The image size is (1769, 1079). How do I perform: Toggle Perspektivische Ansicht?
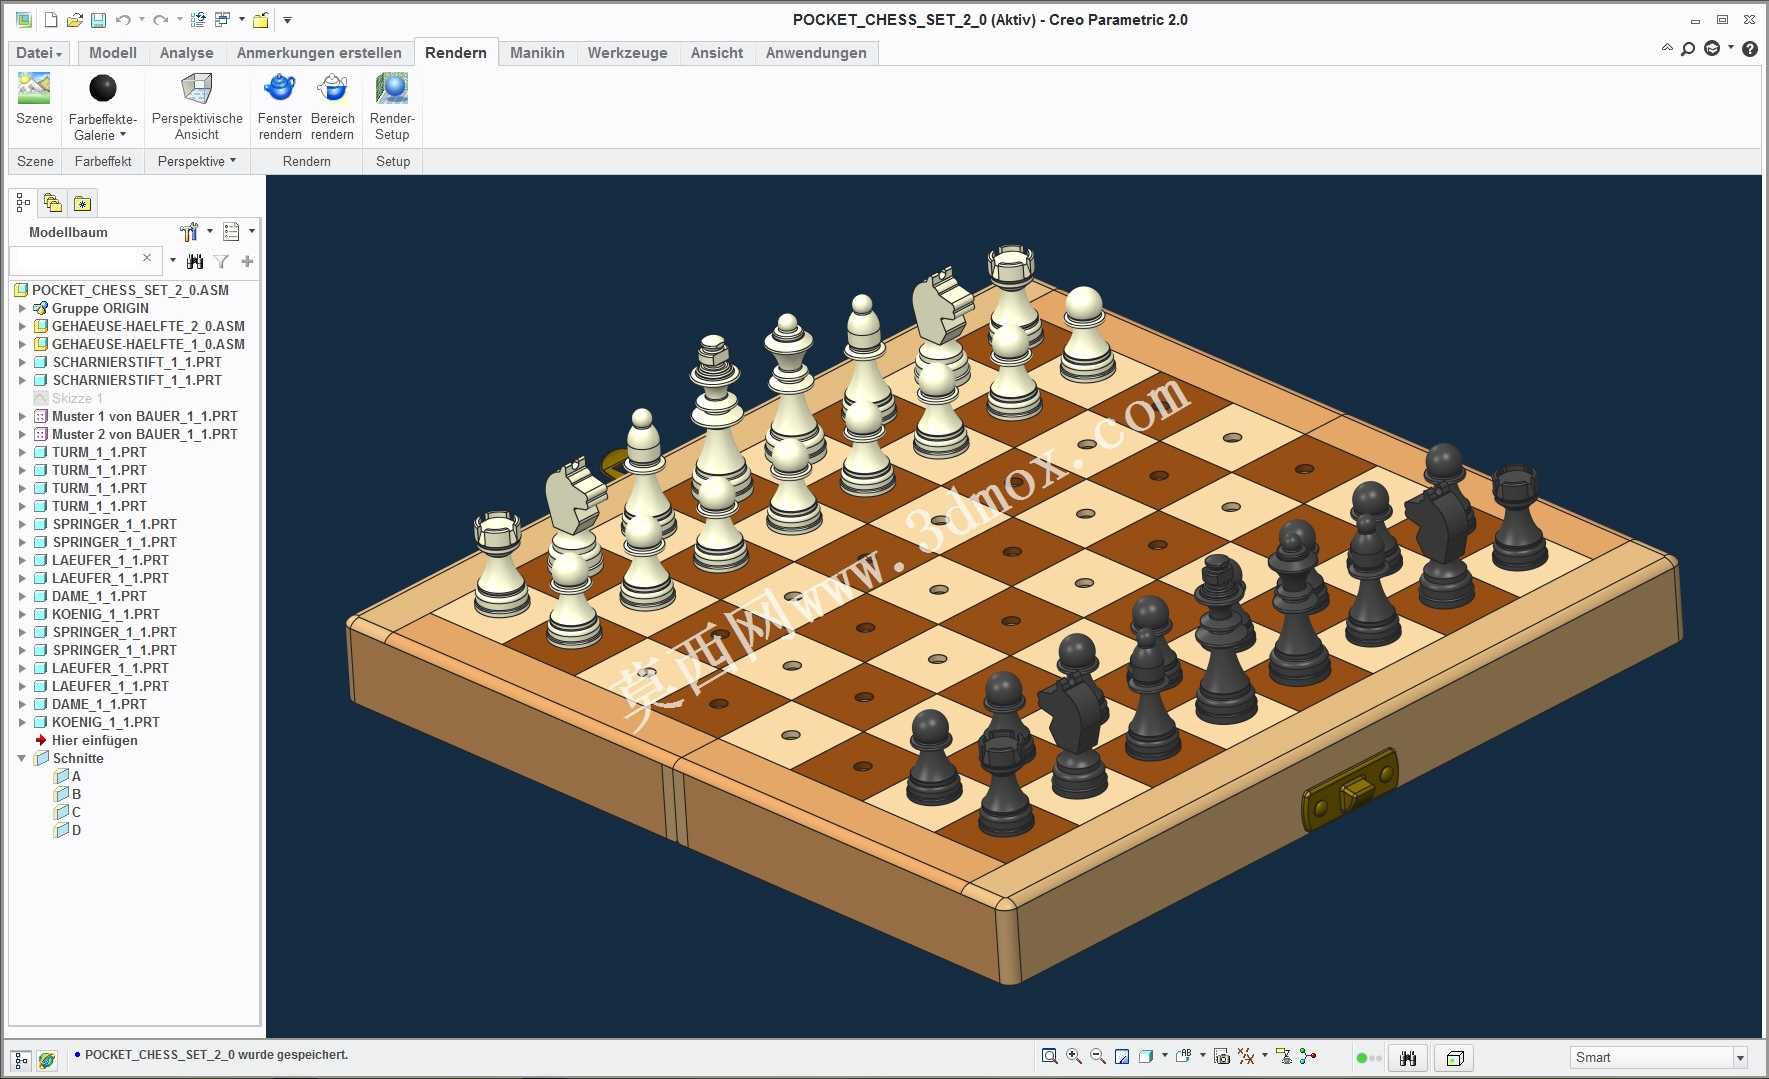point(197,106)
